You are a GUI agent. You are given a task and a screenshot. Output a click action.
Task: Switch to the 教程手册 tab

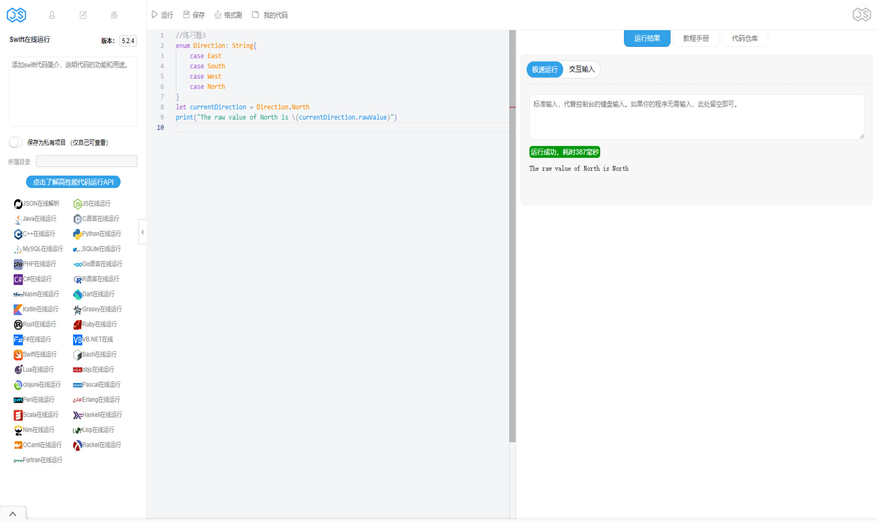[x=696, y=38]
